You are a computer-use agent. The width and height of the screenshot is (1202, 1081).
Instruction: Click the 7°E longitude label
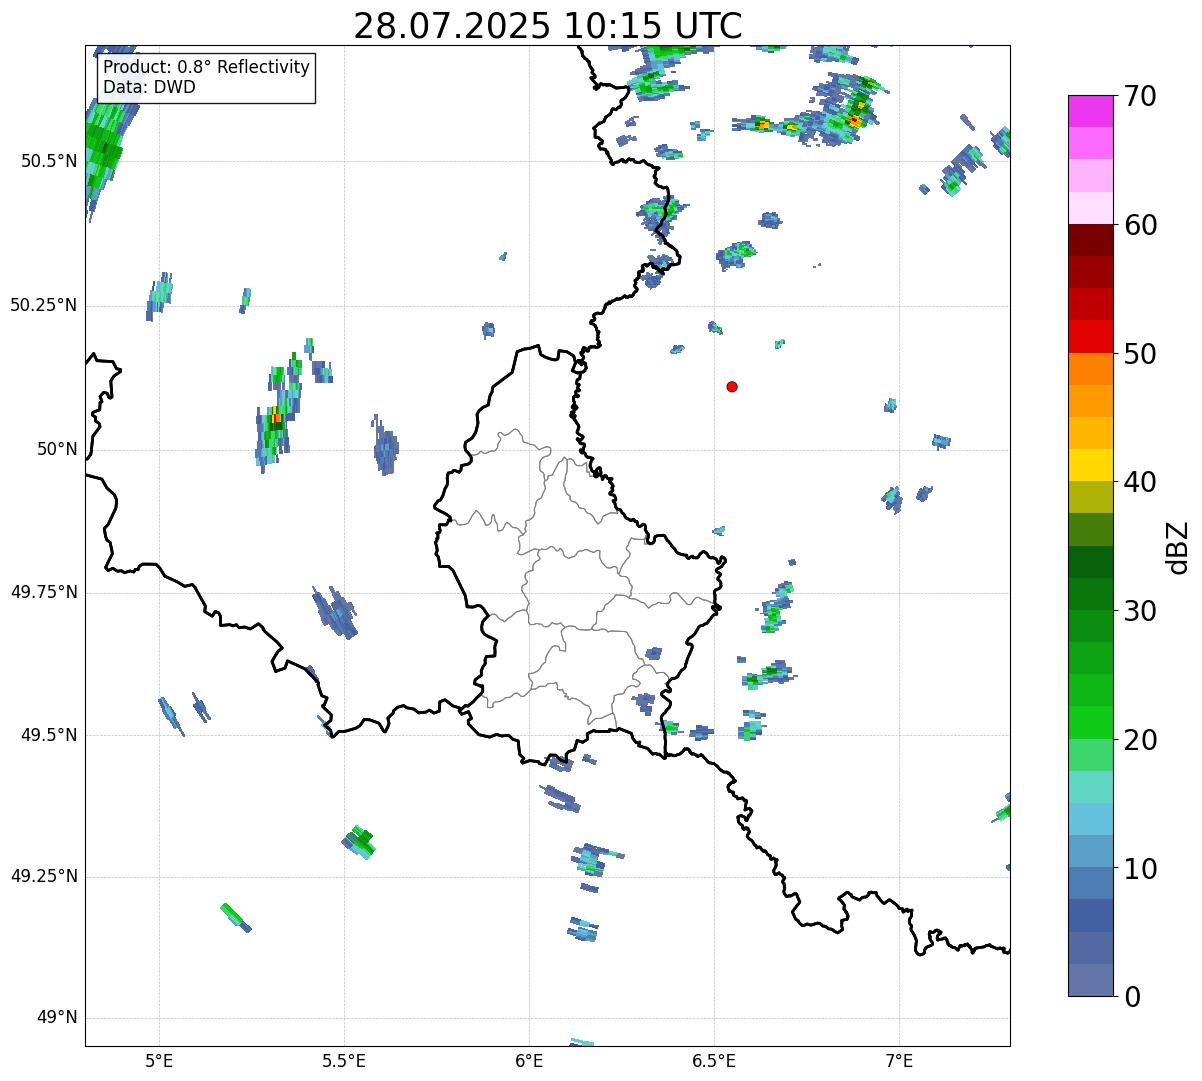(x=899, y=1061)
